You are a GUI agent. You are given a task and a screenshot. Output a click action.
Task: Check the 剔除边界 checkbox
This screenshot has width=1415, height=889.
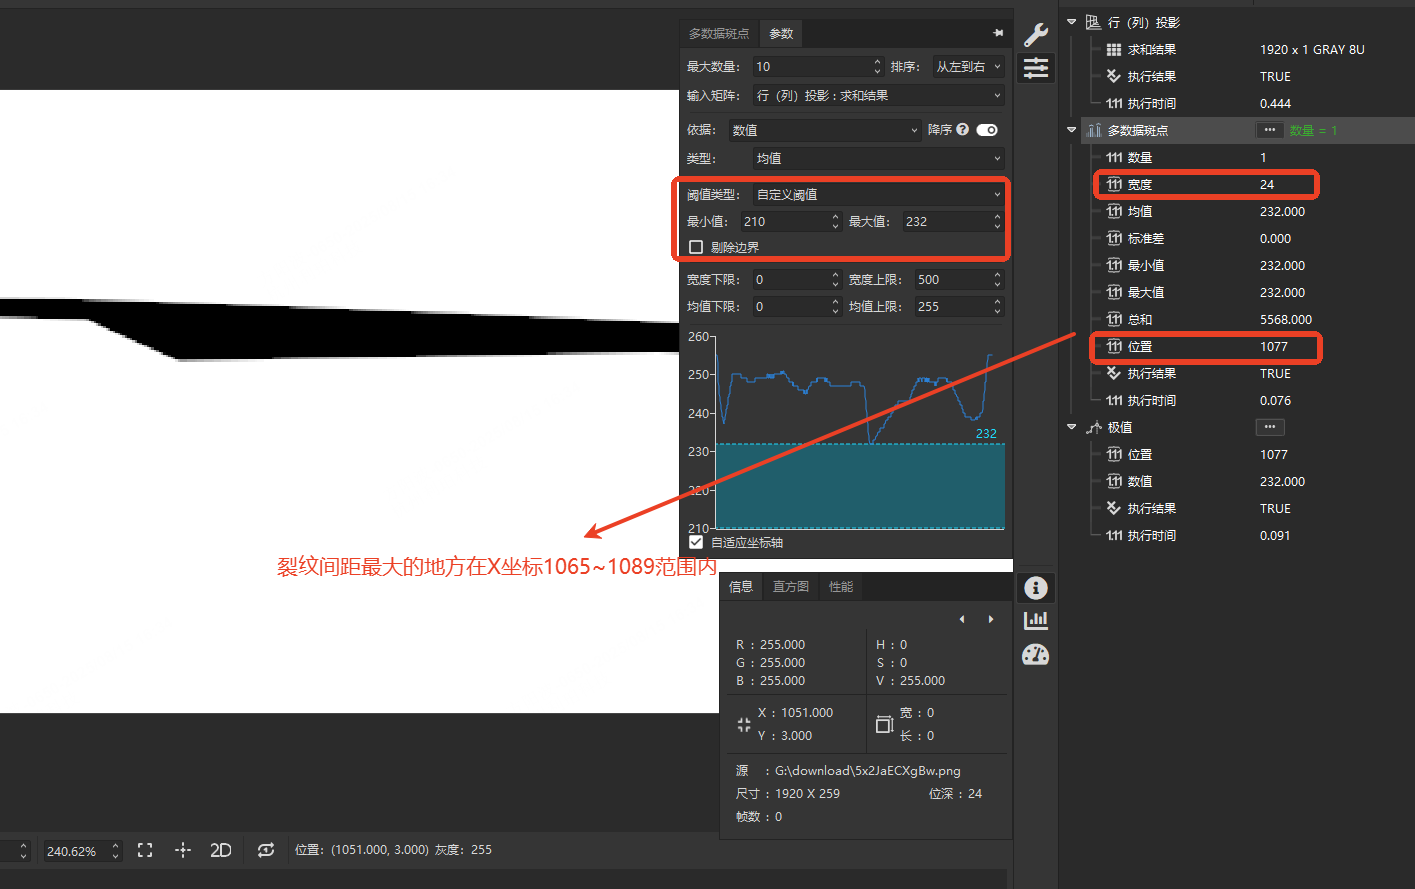tap(696, 247)
